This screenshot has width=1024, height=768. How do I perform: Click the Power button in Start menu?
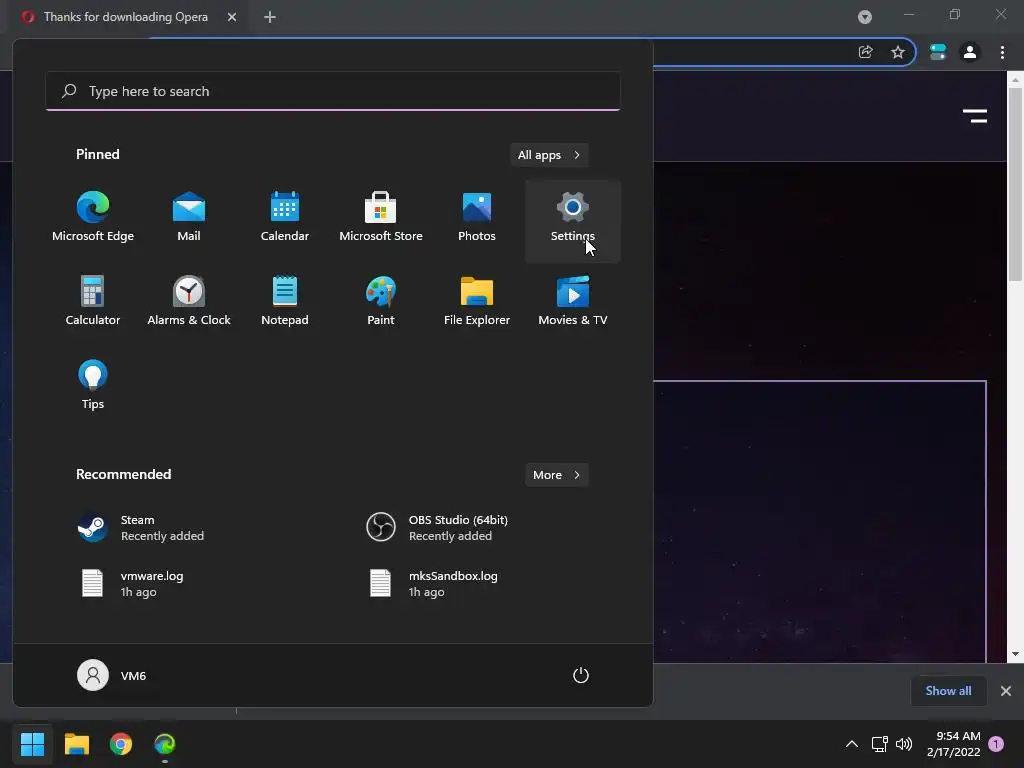[x=581, y=675]
